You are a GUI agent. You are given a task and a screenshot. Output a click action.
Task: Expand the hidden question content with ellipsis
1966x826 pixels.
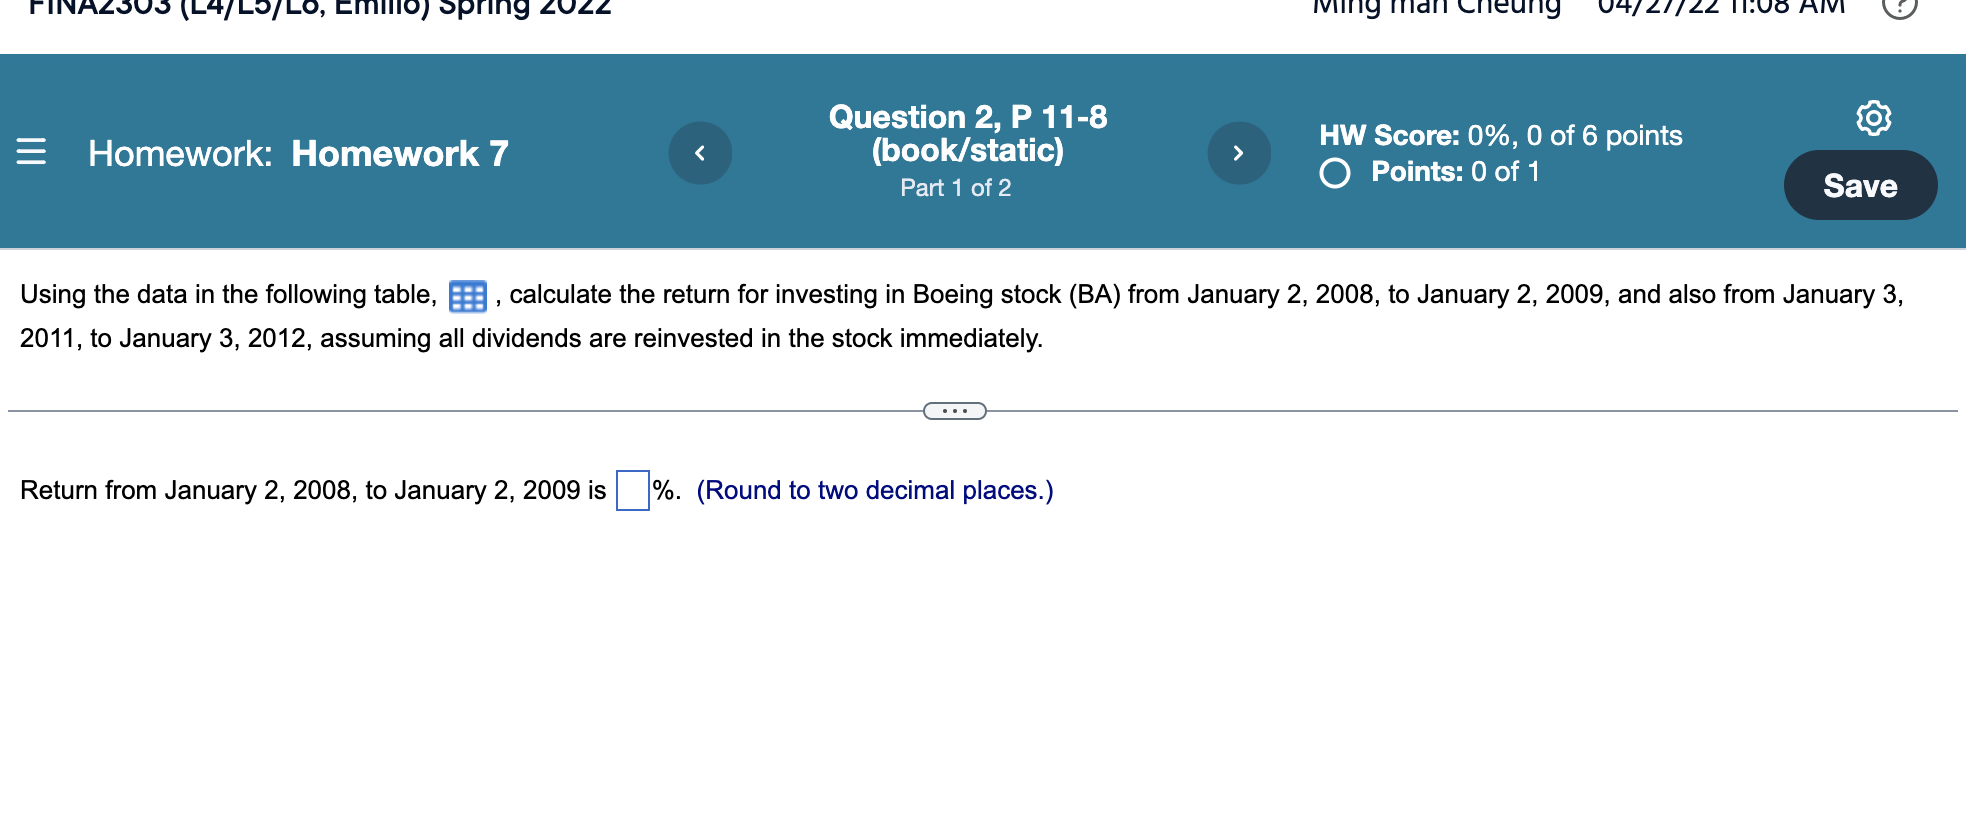tap(954, 410)
